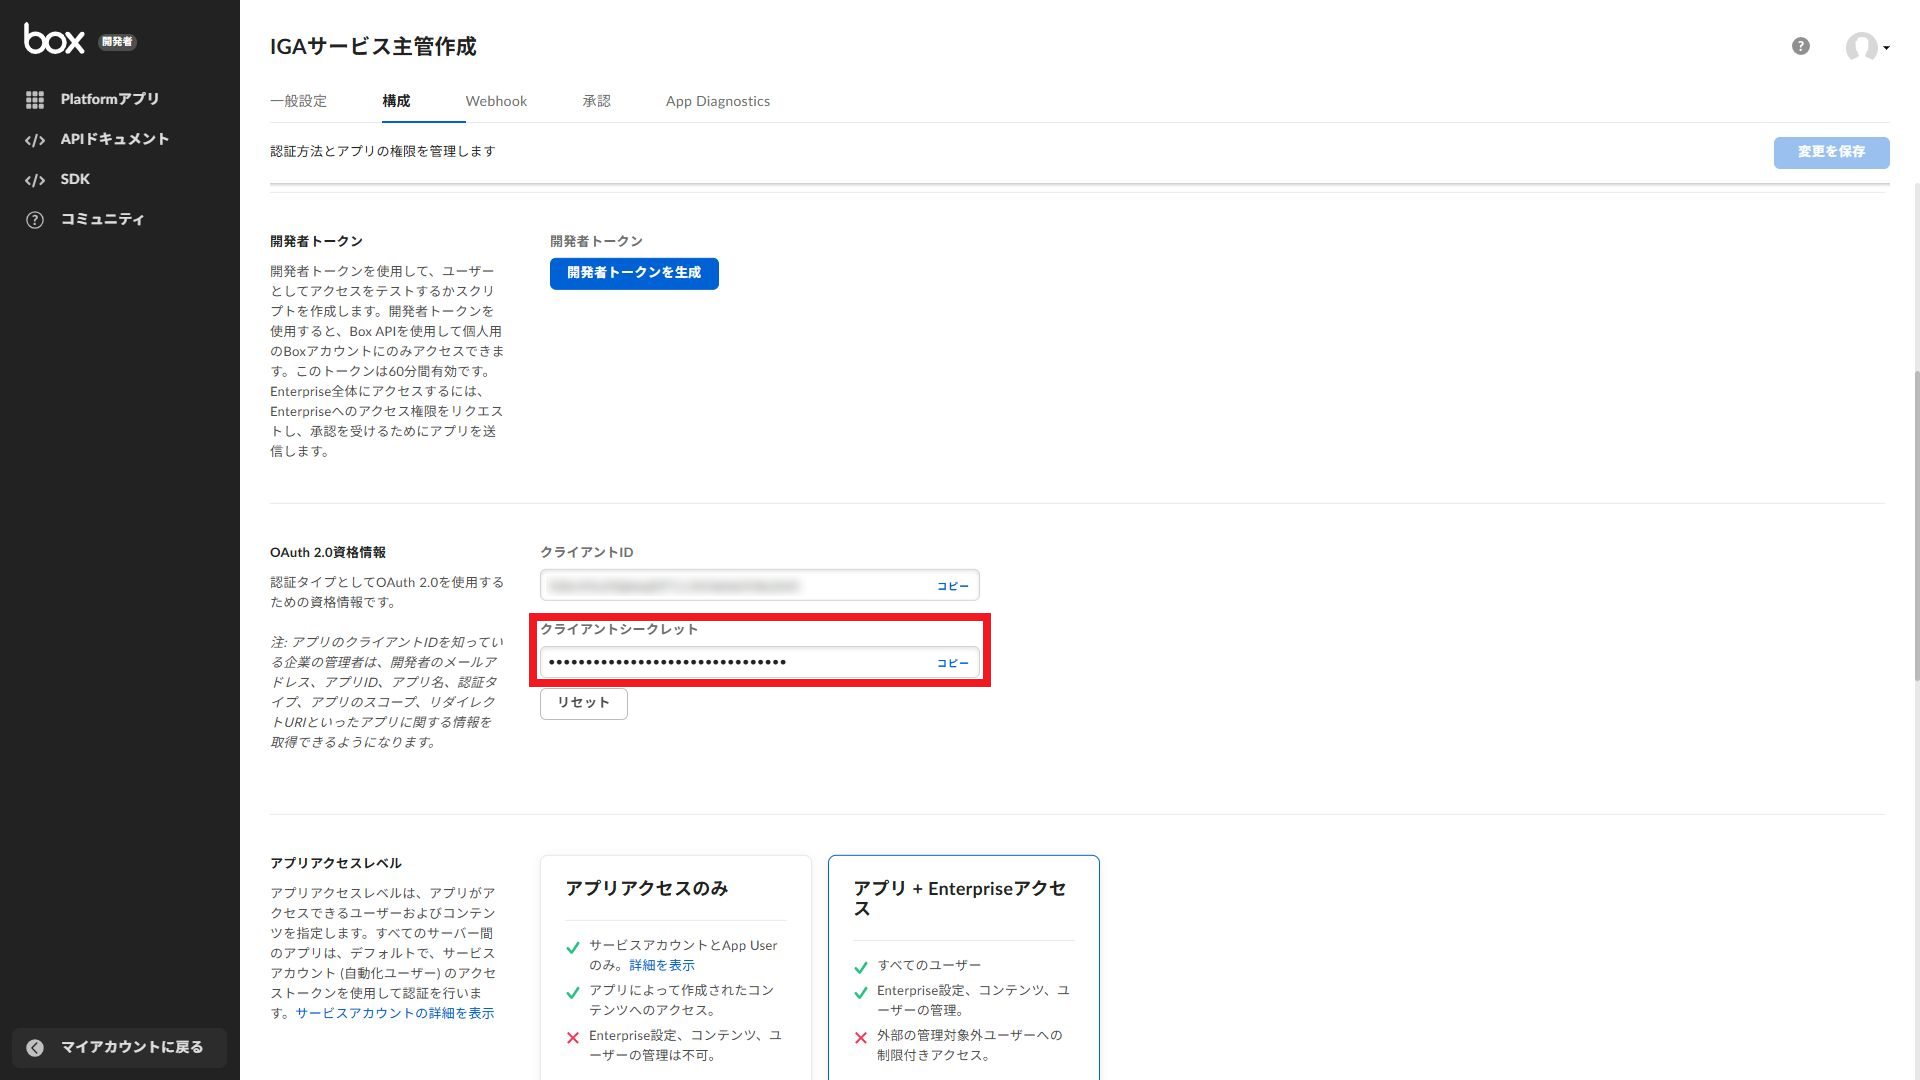
Task: Click the vertical page scrollbar
Action: click(x=1916, y=525)
